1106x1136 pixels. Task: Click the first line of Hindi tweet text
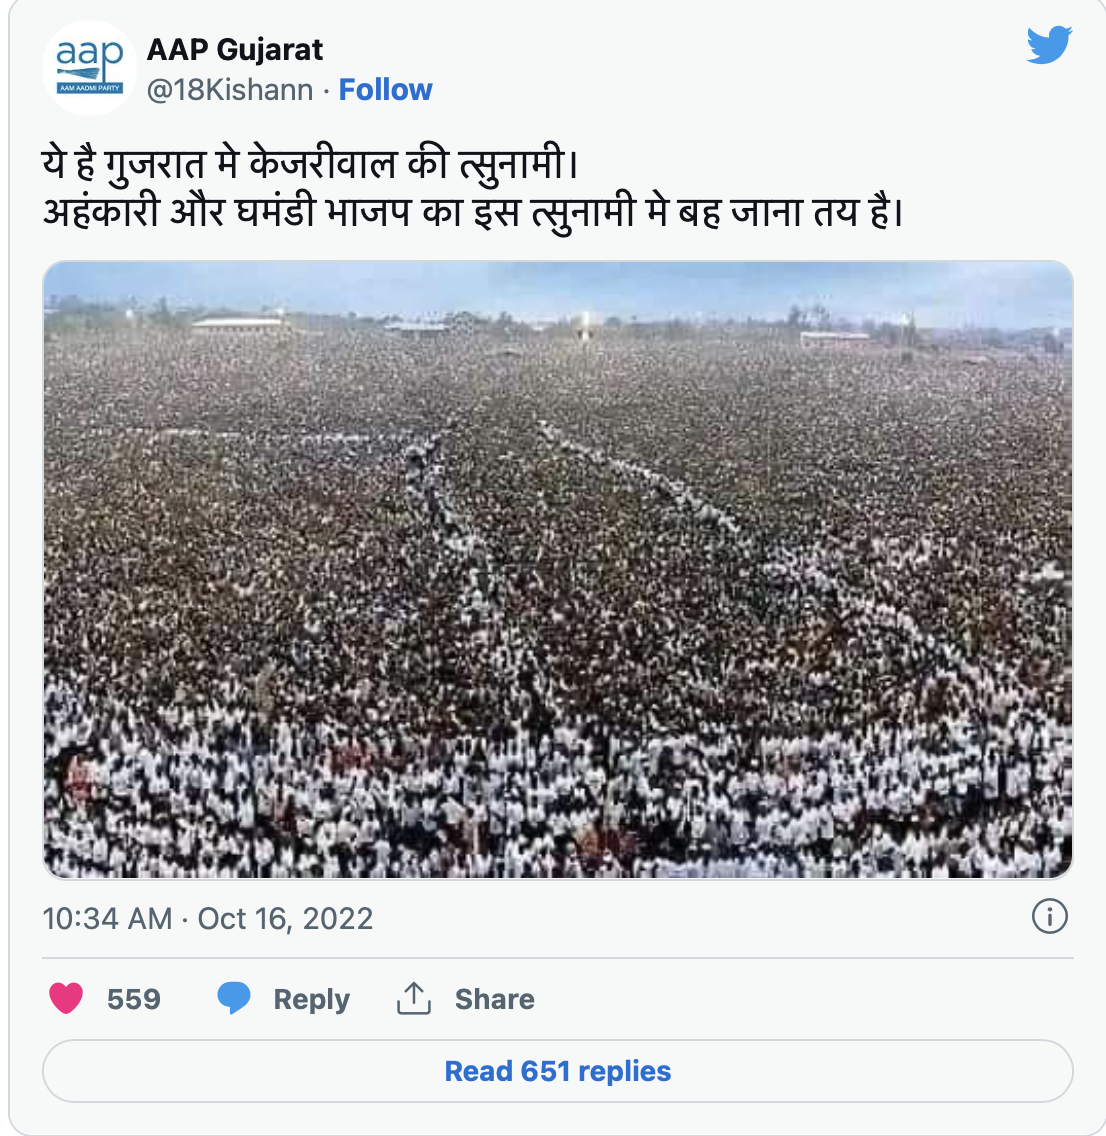(310, 164)
